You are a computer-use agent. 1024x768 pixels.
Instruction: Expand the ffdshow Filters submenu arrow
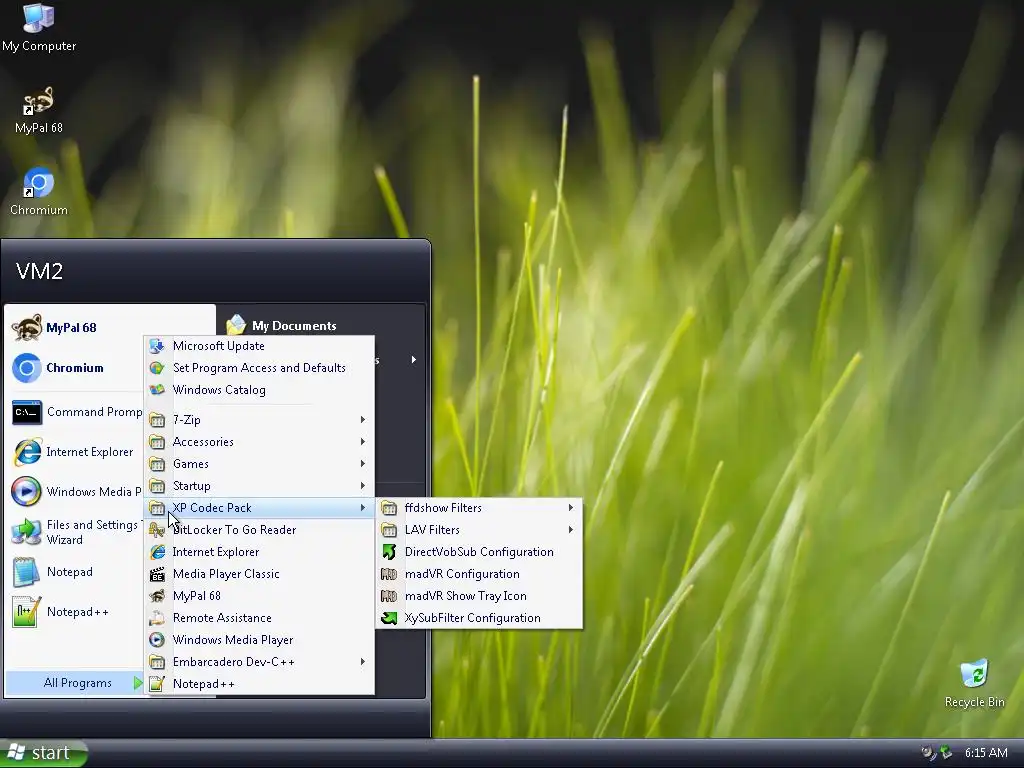click(x=571, y=507)
